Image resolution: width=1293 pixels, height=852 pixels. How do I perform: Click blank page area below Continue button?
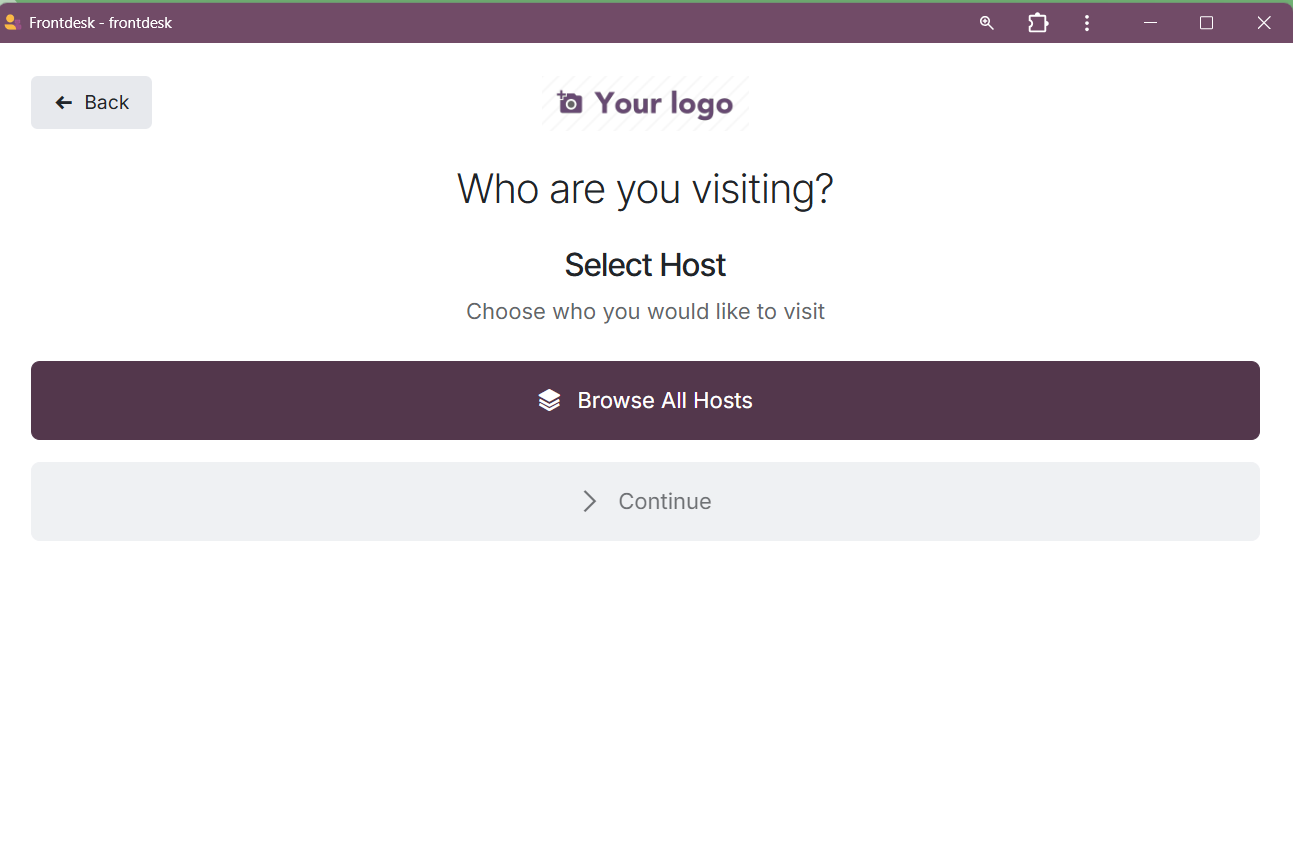pyautogui.click(x=645, y=690)
